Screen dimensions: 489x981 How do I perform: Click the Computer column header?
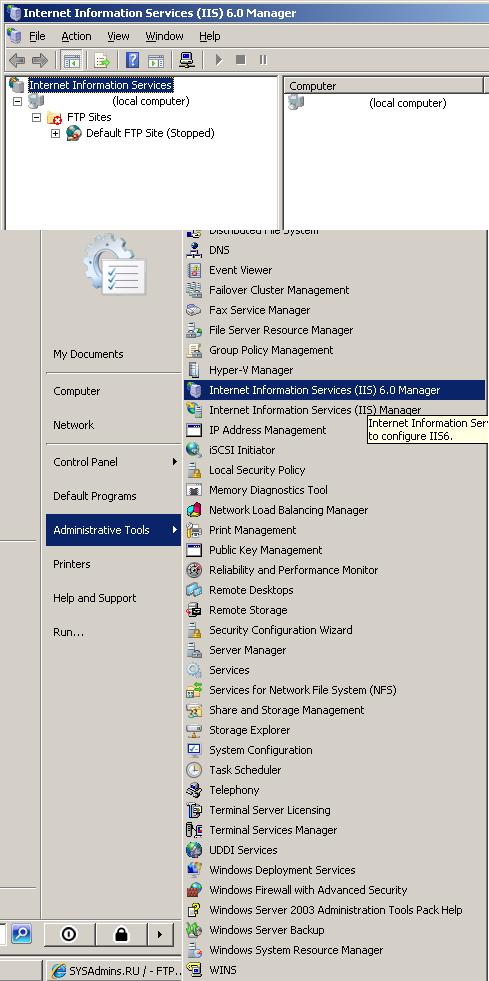tap(383, 86)
